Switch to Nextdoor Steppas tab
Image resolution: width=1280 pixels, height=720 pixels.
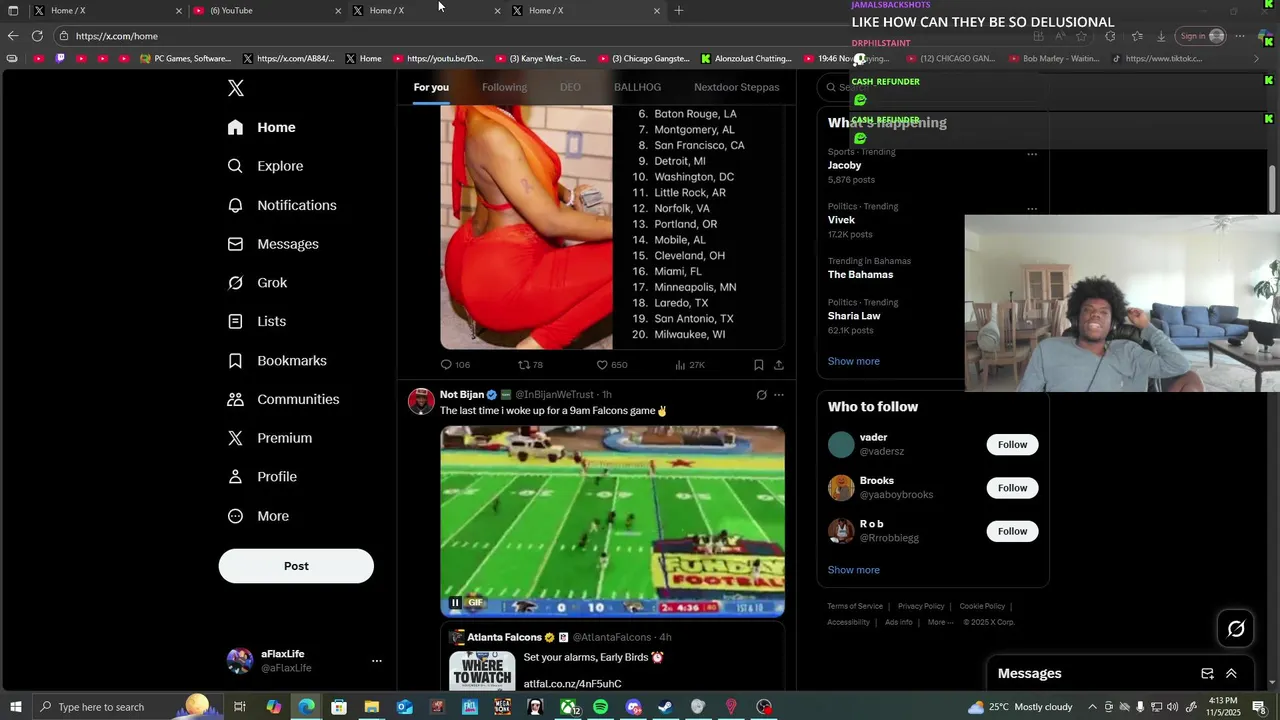pos(736,87)
